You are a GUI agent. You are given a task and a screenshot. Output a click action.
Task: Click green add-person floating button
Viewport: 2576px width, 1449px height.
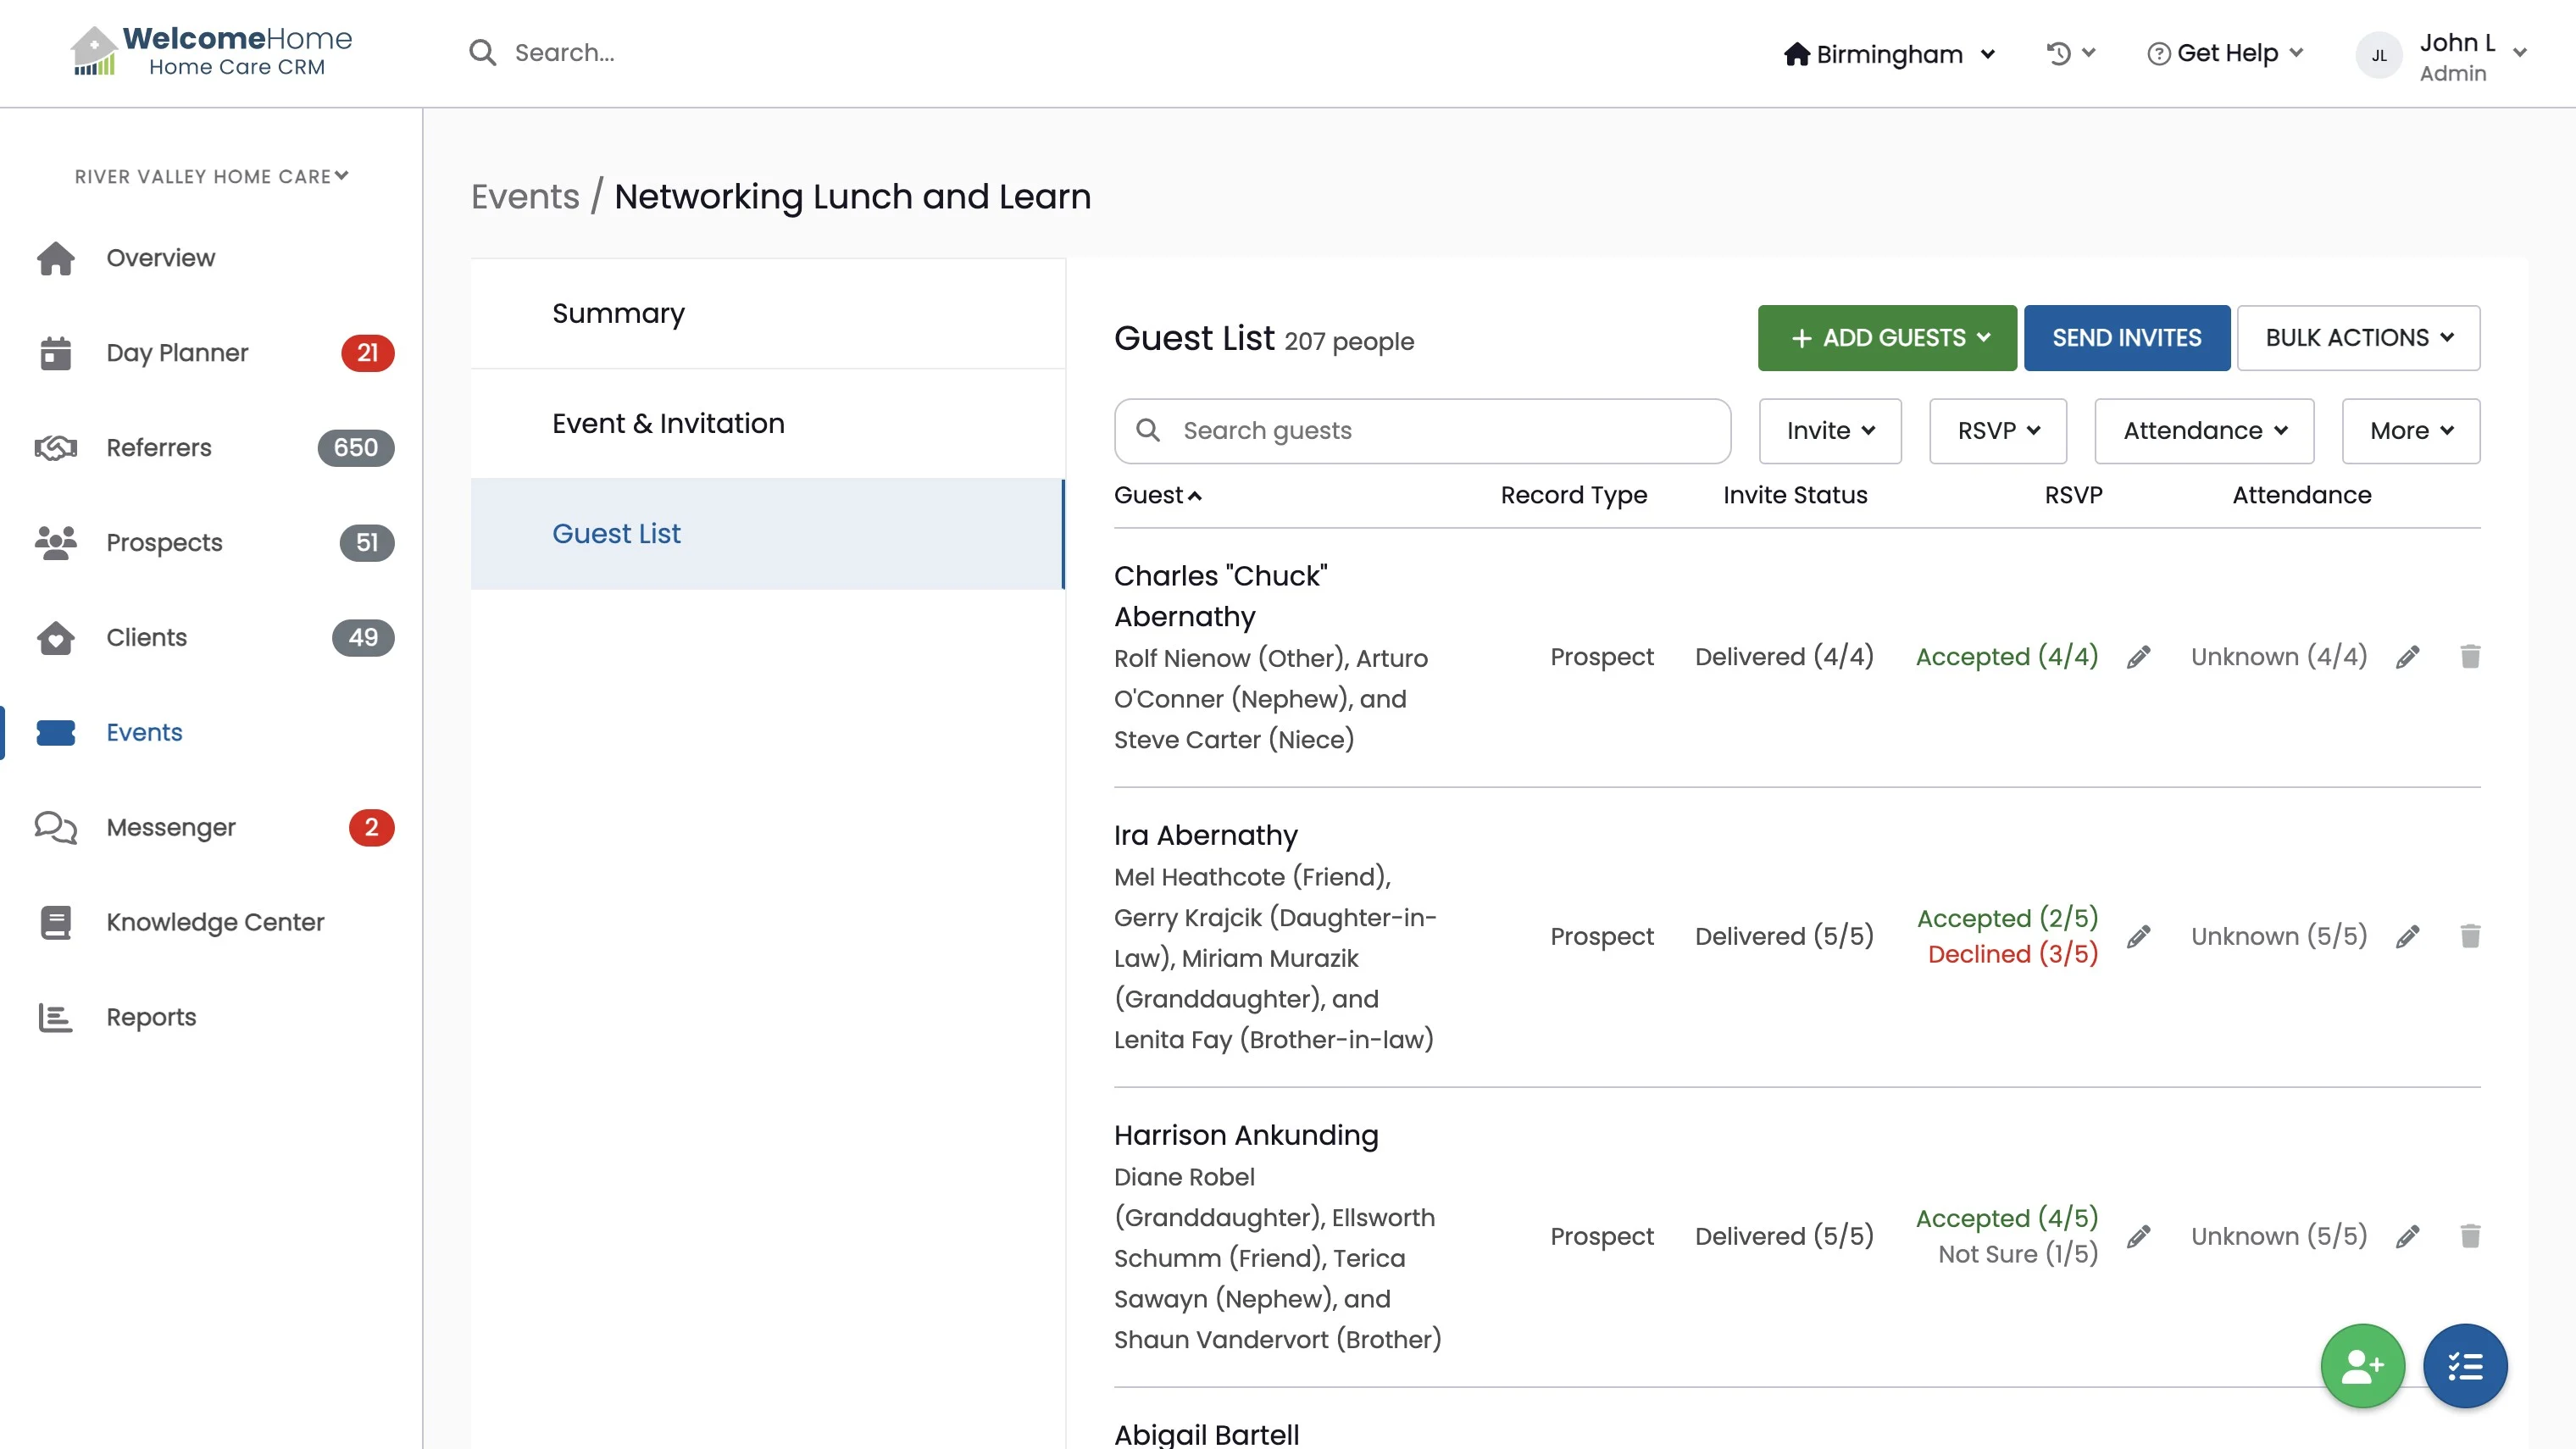tap(2362, 1365)
